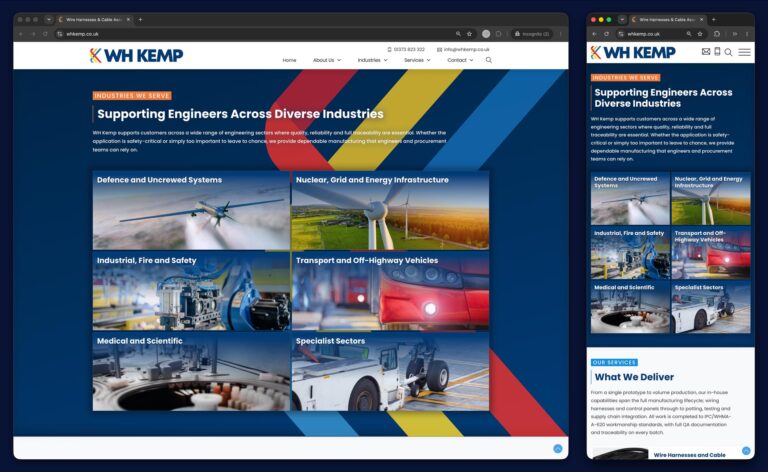
Task: Click the WH Kemp logo in the desktop window
Action: pyautogui.click(x=137, y=55)
